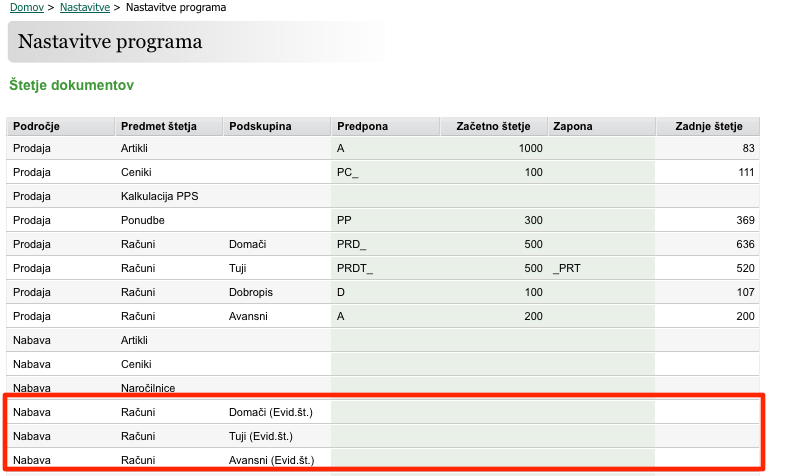
Task: Edit the Predpona field of Prodaja Artikli
Action: click(x=385, y=148)
